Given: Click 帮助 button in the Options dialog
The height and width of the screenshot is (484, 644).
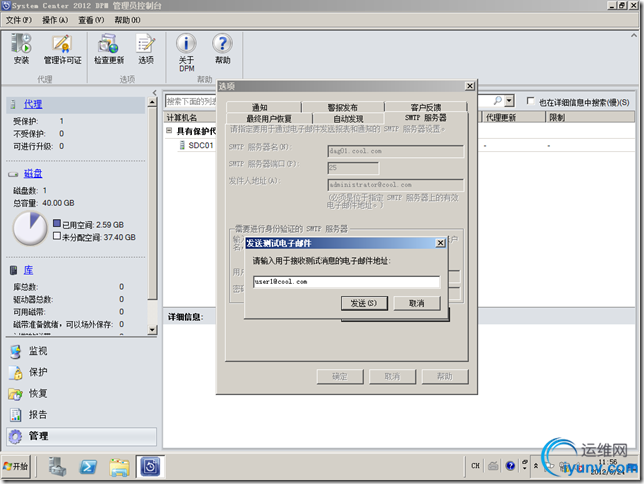Looking at the screenshot, I should (x=445, y=376).
